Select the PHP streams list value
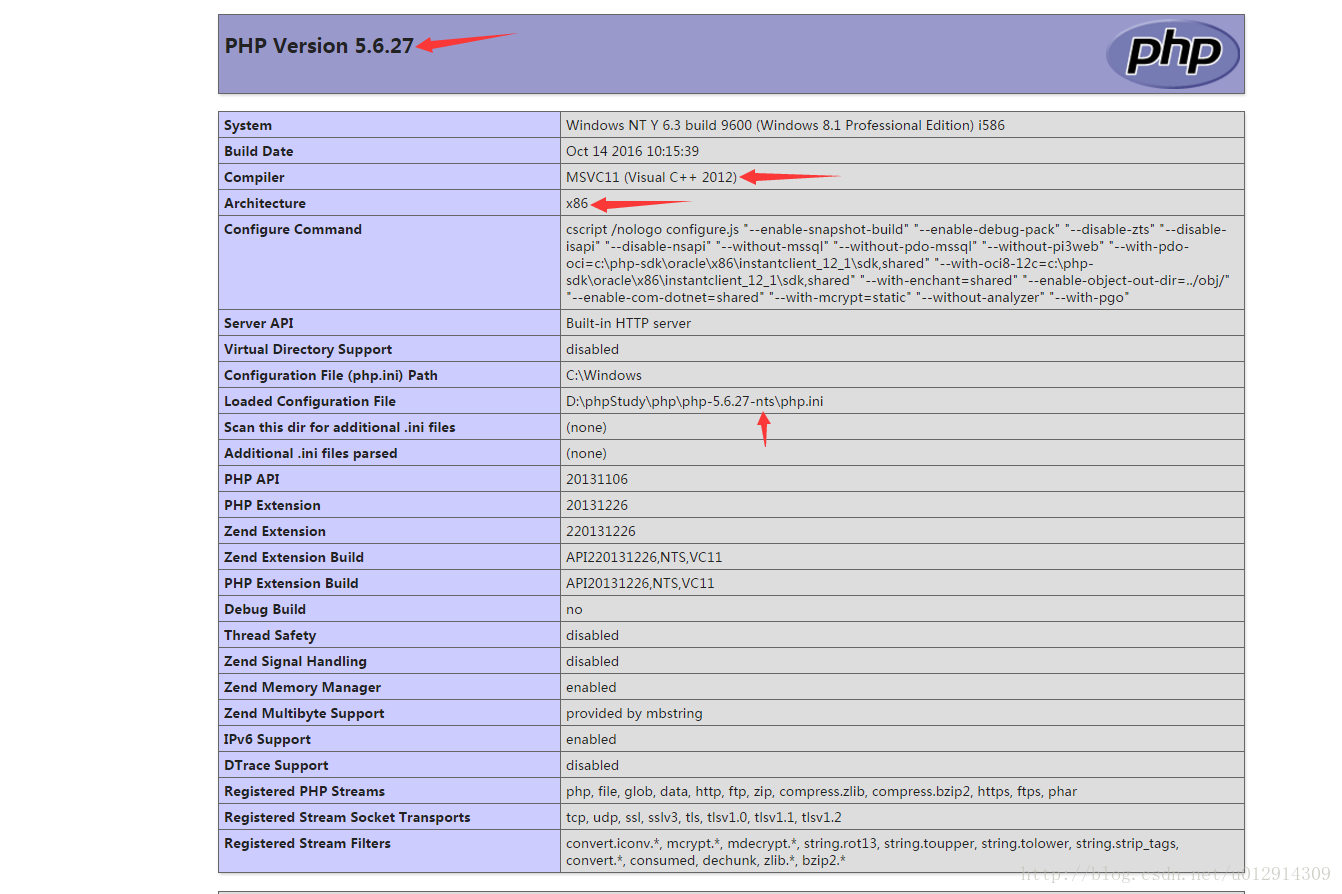Viewport: 1342px width, 894px height. (x=821, y=791)
